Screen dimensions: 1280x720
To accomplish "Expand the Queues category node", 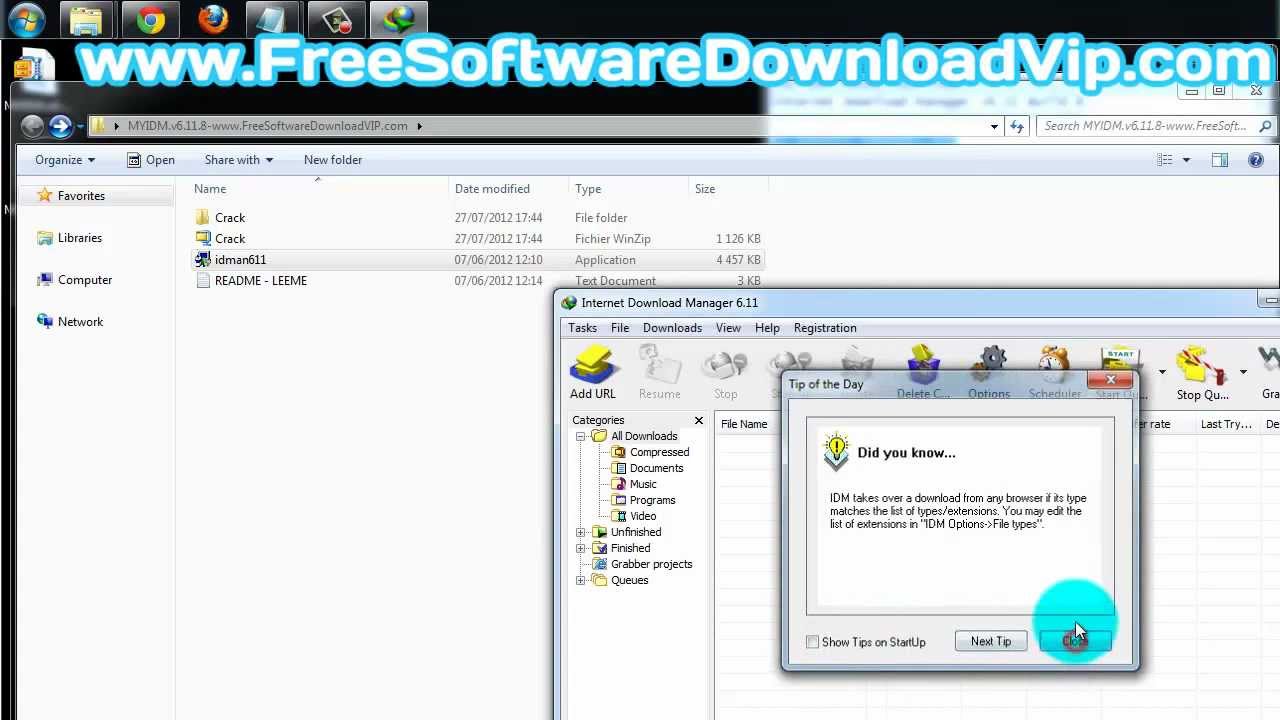I will pos(581,581).
